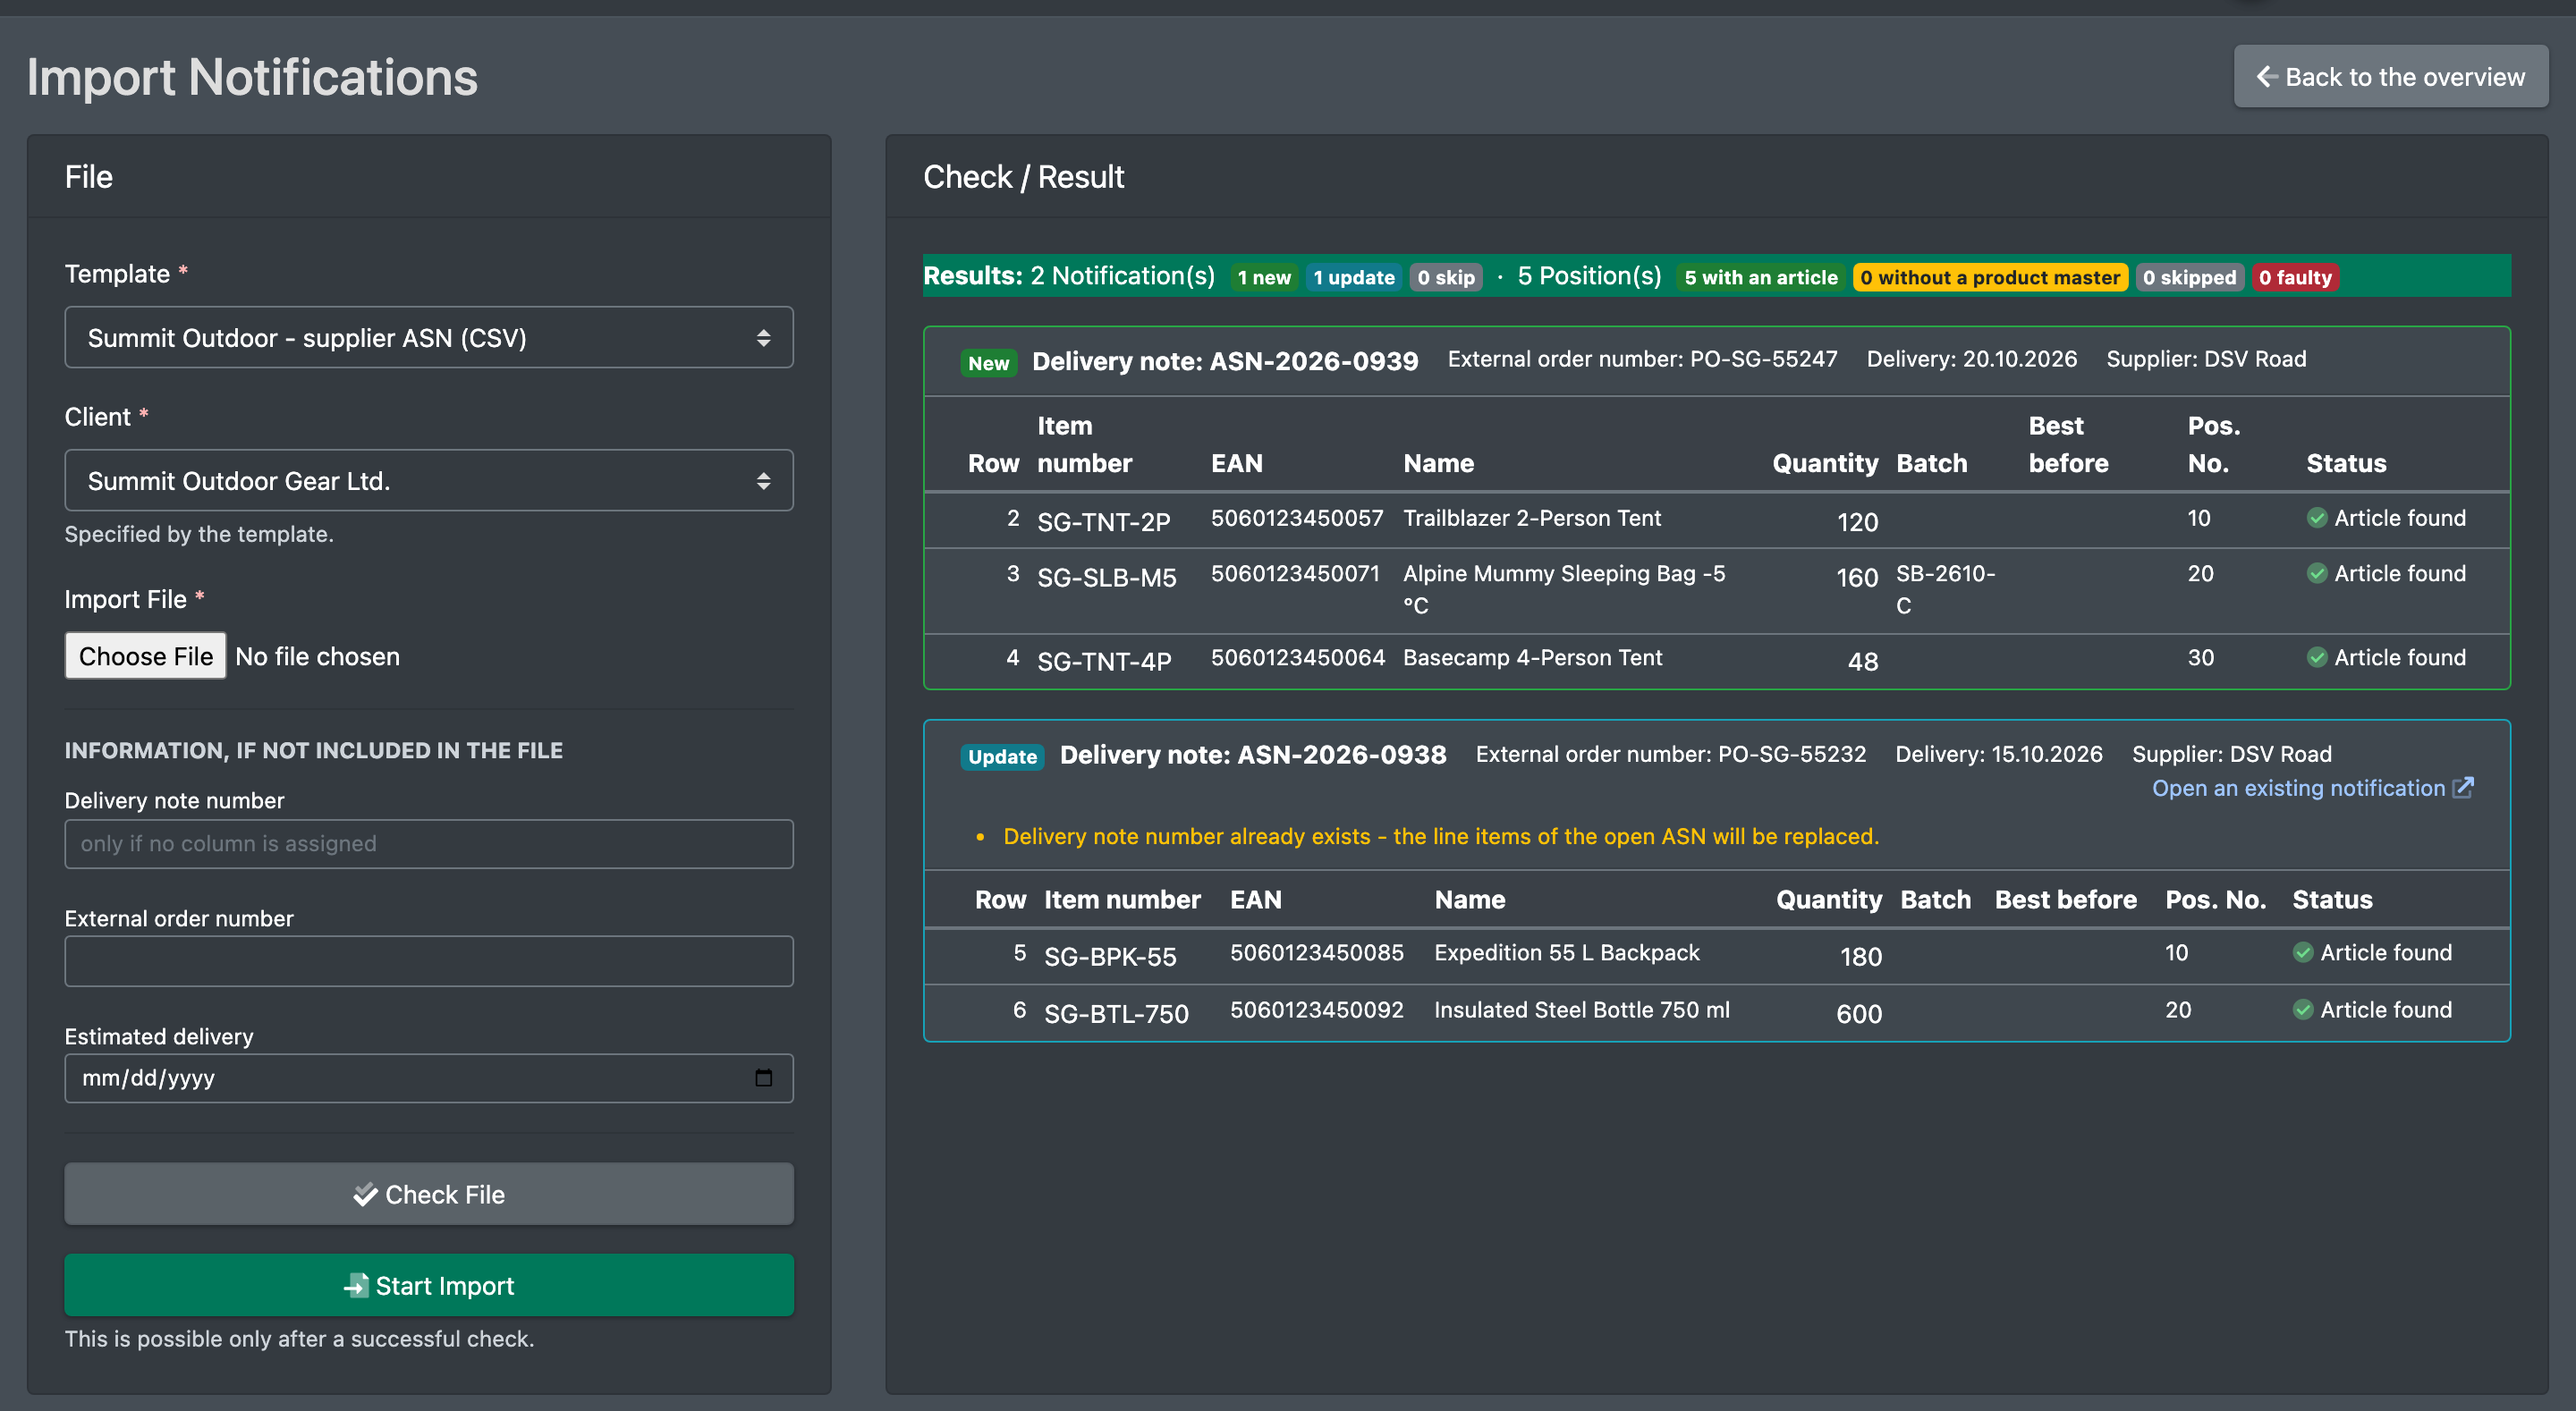This screenshot has width=2576, height=1411.
Task: Select Delivery note: ASN-2026-0938 heading
Action: (1253, 755)
